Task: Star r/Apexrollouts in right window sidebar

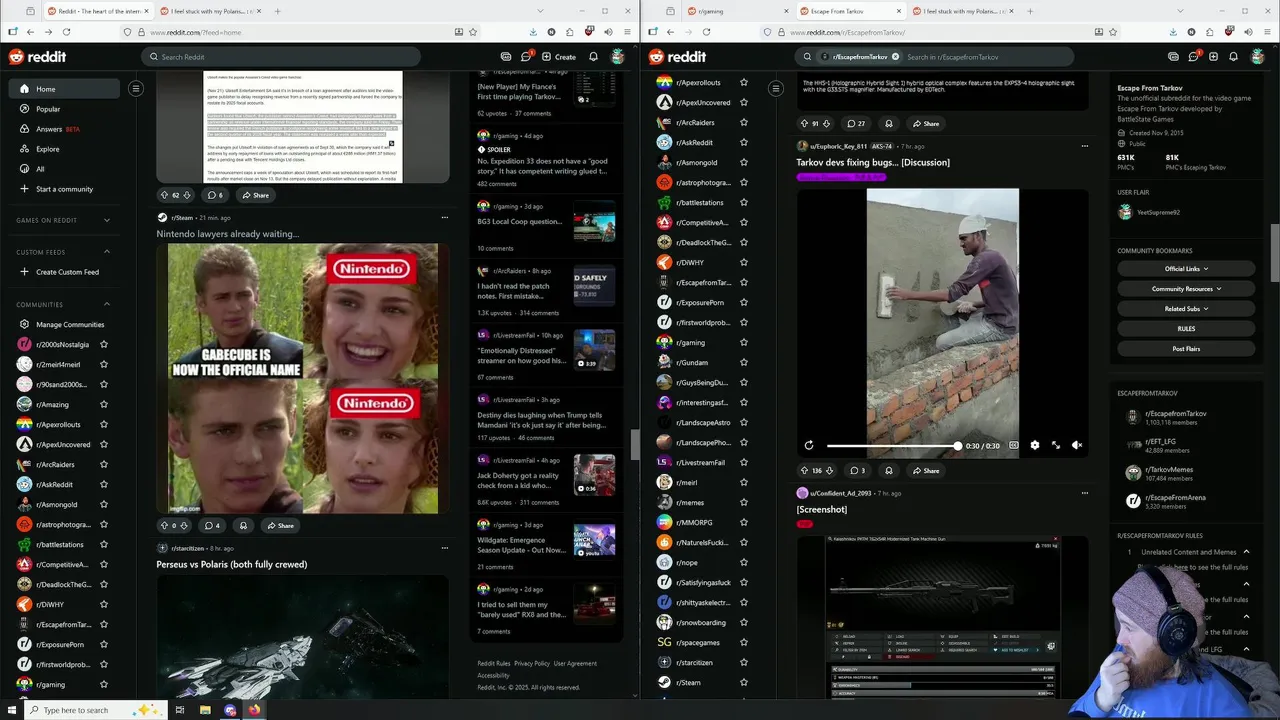Action: (744, 82)
